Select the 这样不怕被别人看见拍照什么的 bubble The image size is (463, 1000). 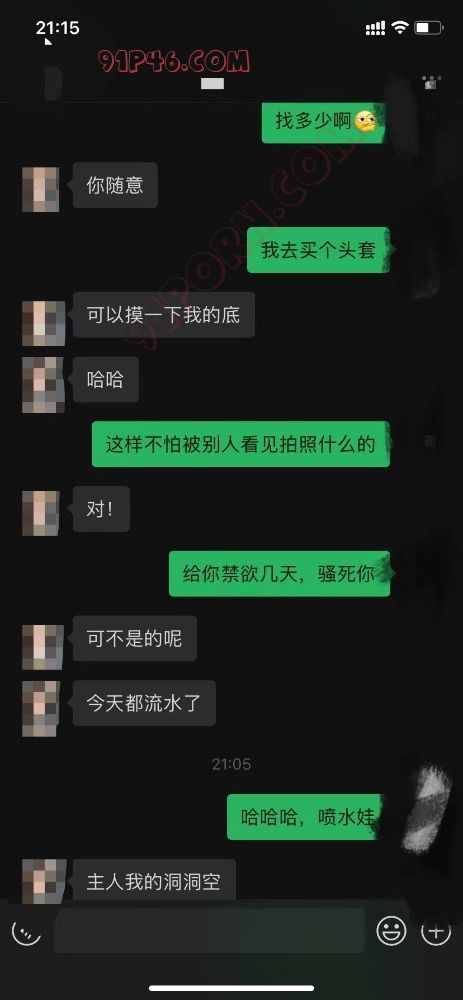coord(240,444)
